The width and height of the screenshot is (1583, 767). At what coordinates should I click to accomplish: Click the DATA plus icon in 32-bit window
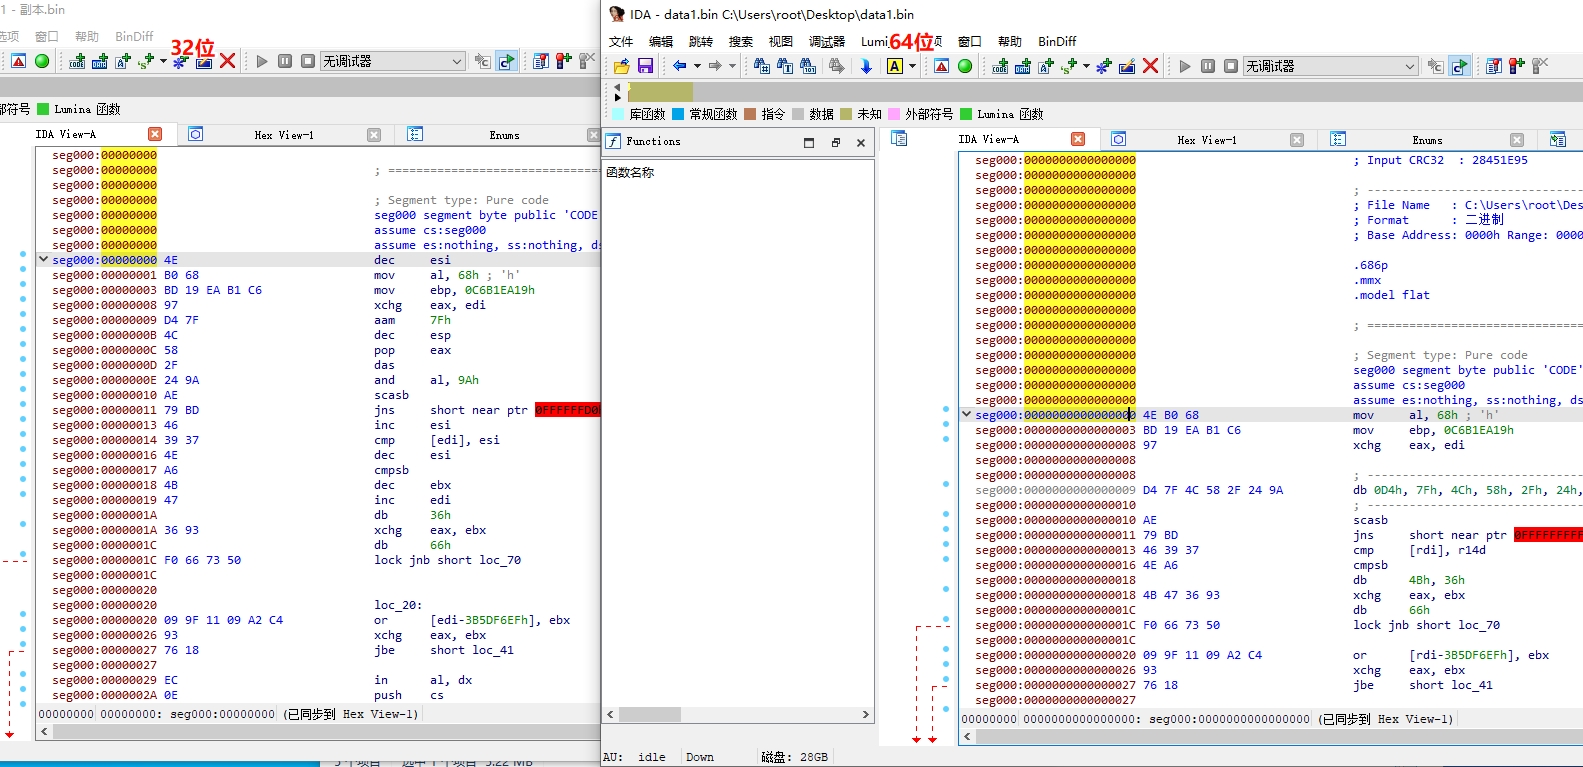pos(100,61)
